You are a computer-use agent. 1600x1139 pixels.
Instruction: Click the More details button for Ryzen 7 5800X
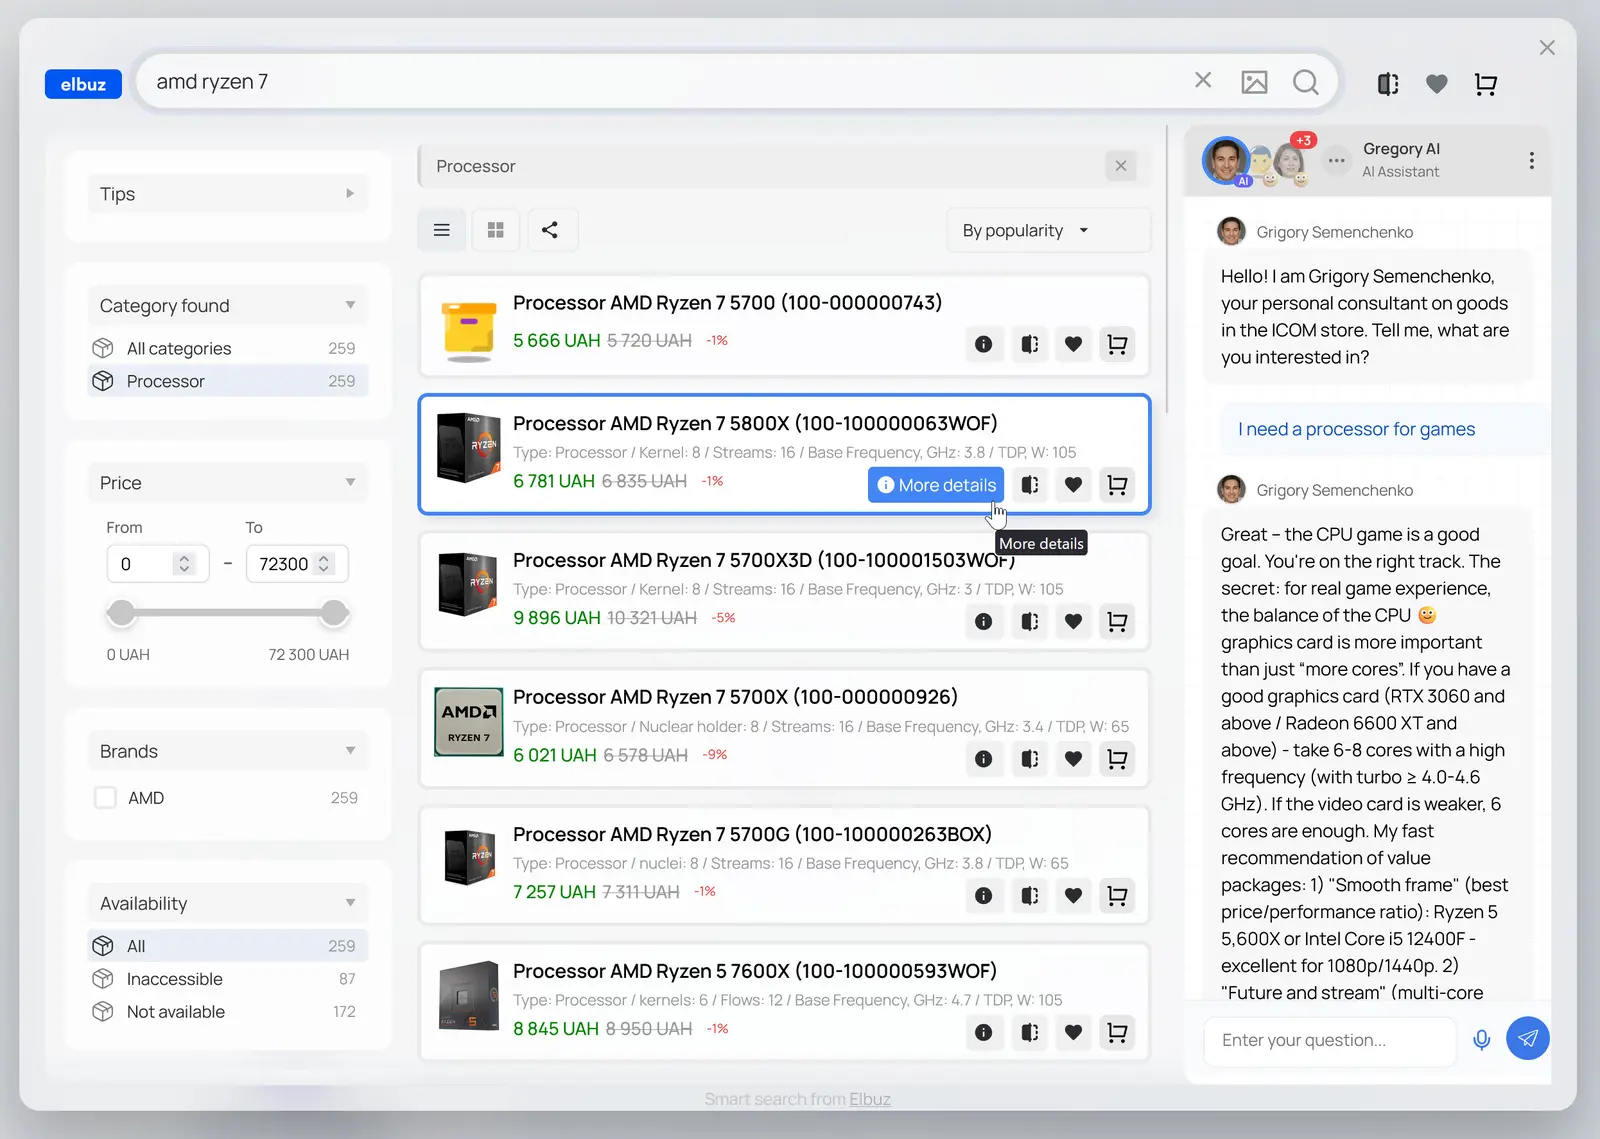(x=936, y=485)
